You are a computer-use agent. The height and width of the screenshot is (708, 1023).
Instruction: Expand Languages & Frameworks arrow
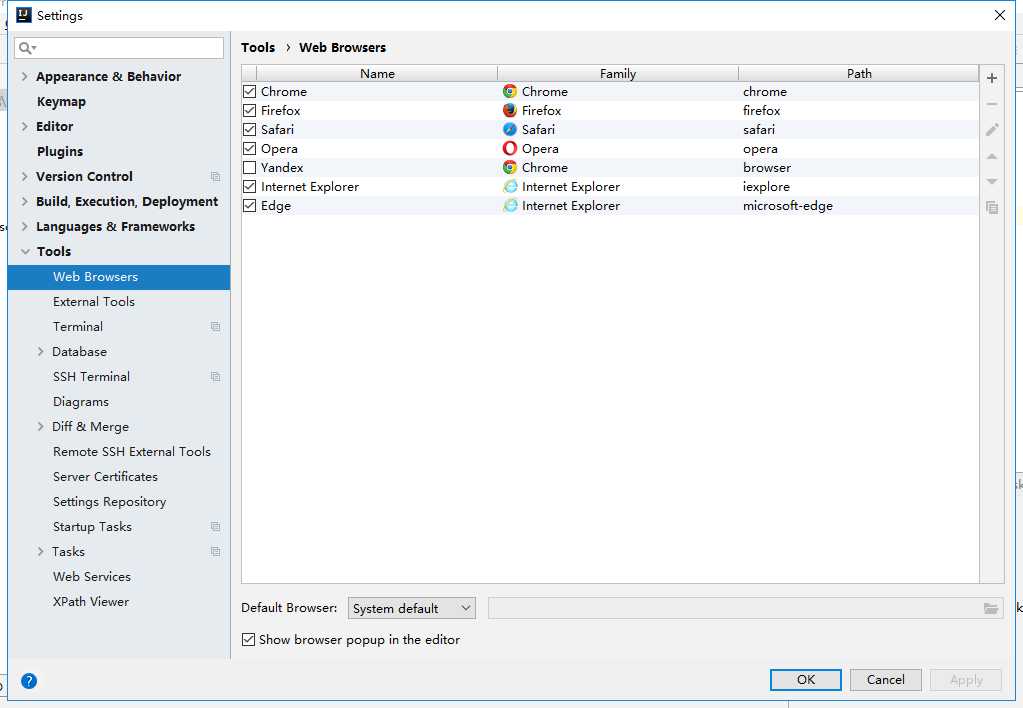pyautogui.click(x=24, y=226)
